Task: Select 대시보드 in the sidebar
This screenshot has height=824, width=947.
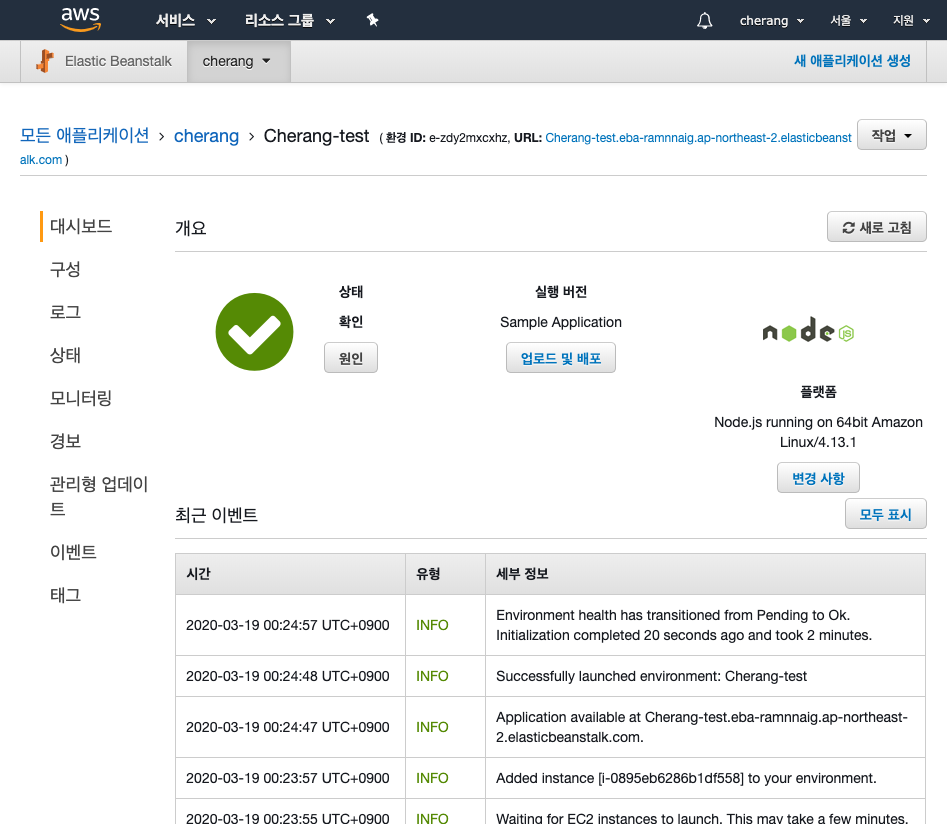Action: [x=81, y=227]
